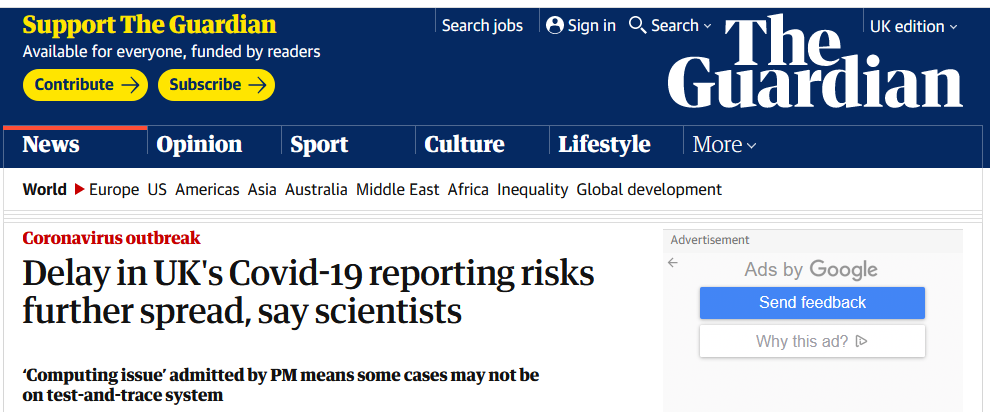Expand the UK edition dropdown
This screenshot has width=990, height=412.
914,26
